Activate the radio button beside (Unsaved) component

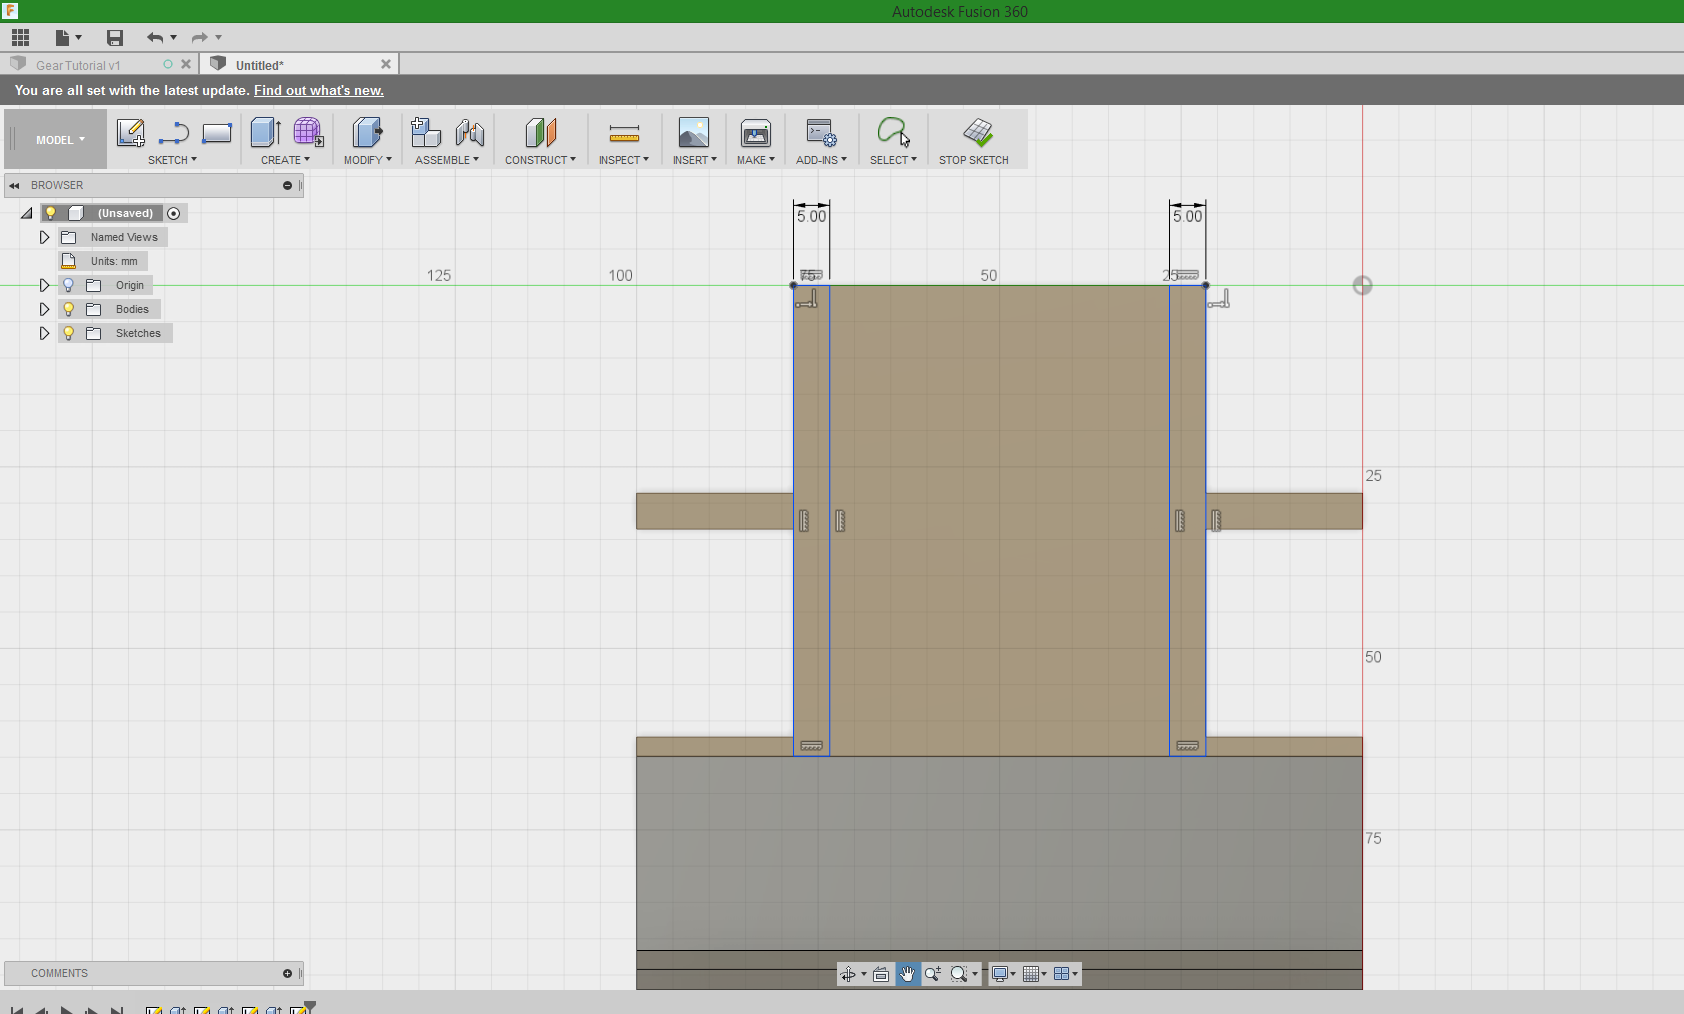point(174,213)
